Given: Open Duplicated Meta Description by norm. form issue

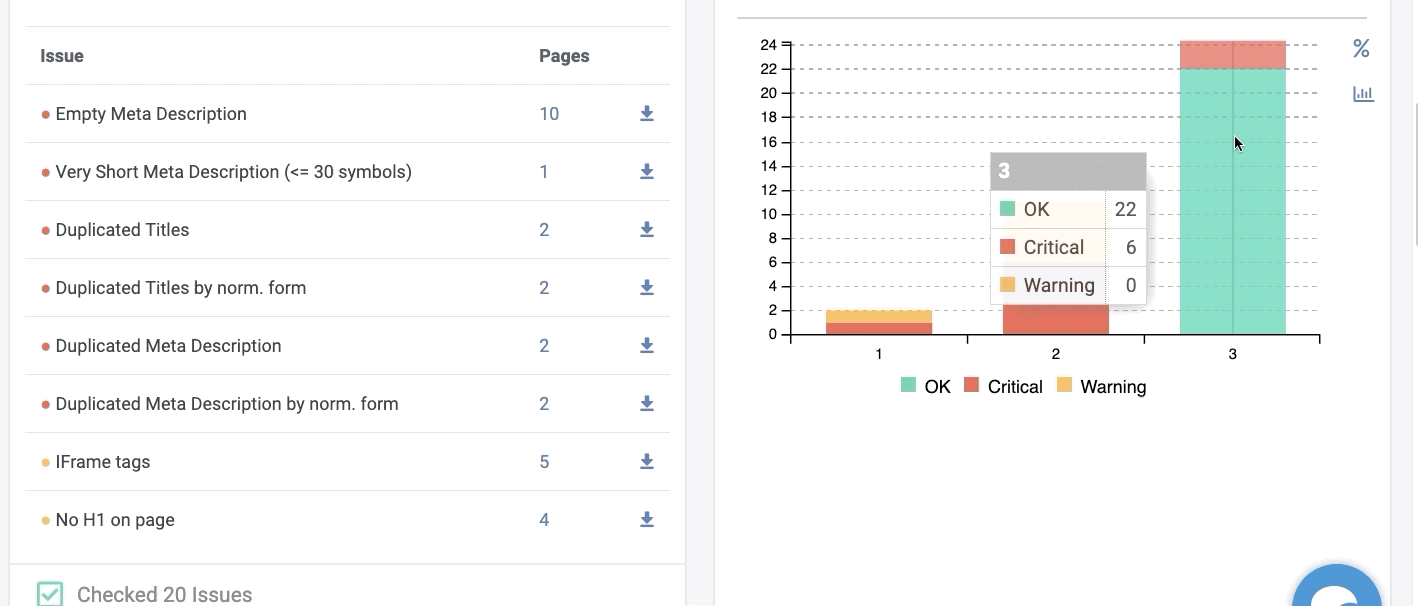Looking at the screenshot, I should click(227, 404).
